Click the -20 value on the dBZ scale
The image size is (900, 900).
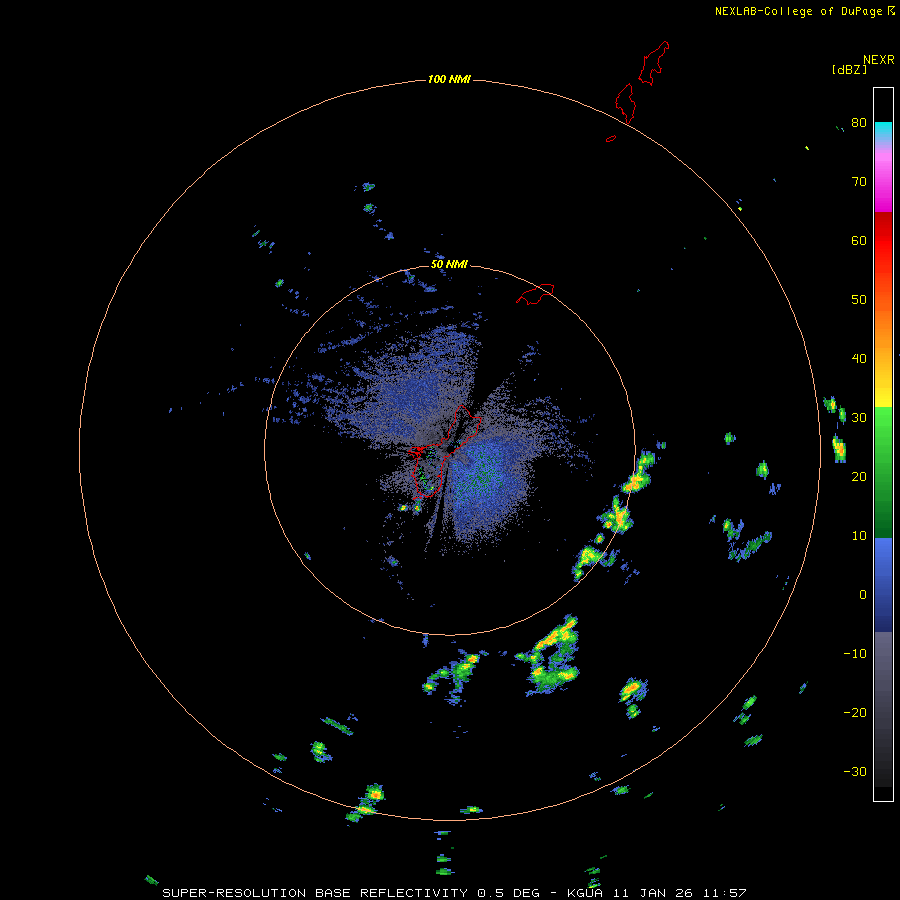click(x=855, y=712)
